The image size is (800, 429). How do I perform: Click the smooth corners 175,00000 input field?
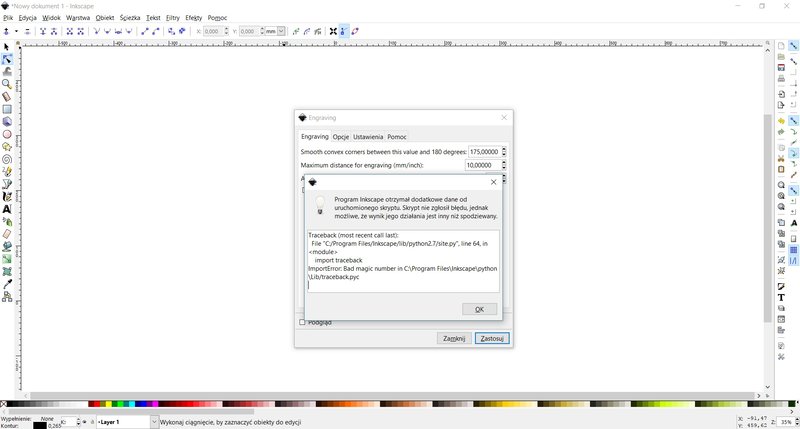tap(485, 152)
